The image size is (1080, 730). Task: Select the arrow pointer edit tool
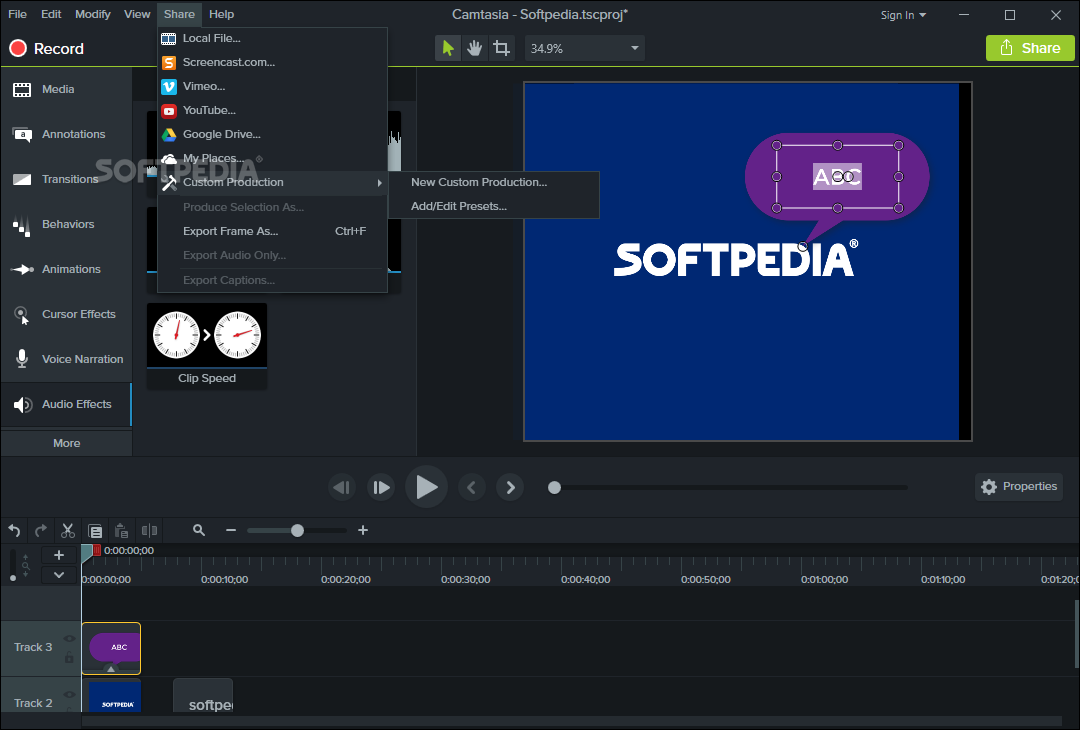pyautogui.click(x=448, y=48)
